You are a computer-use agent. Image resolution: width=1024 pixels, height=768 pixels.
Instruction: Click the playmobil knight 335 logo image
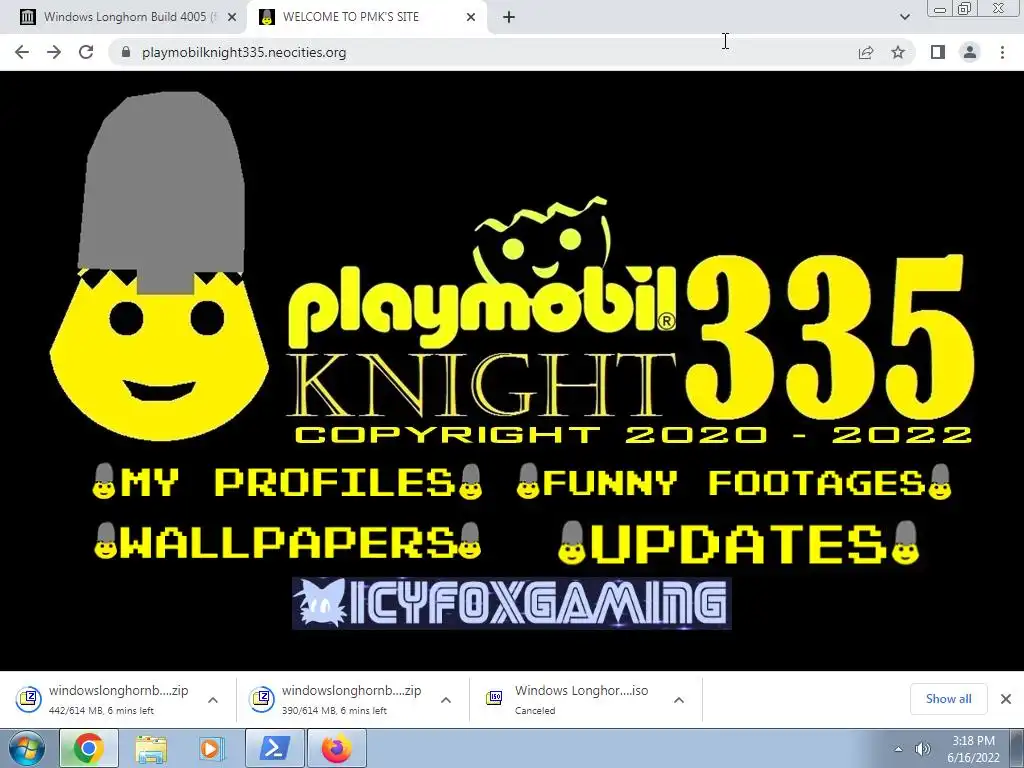click(631, 320)
